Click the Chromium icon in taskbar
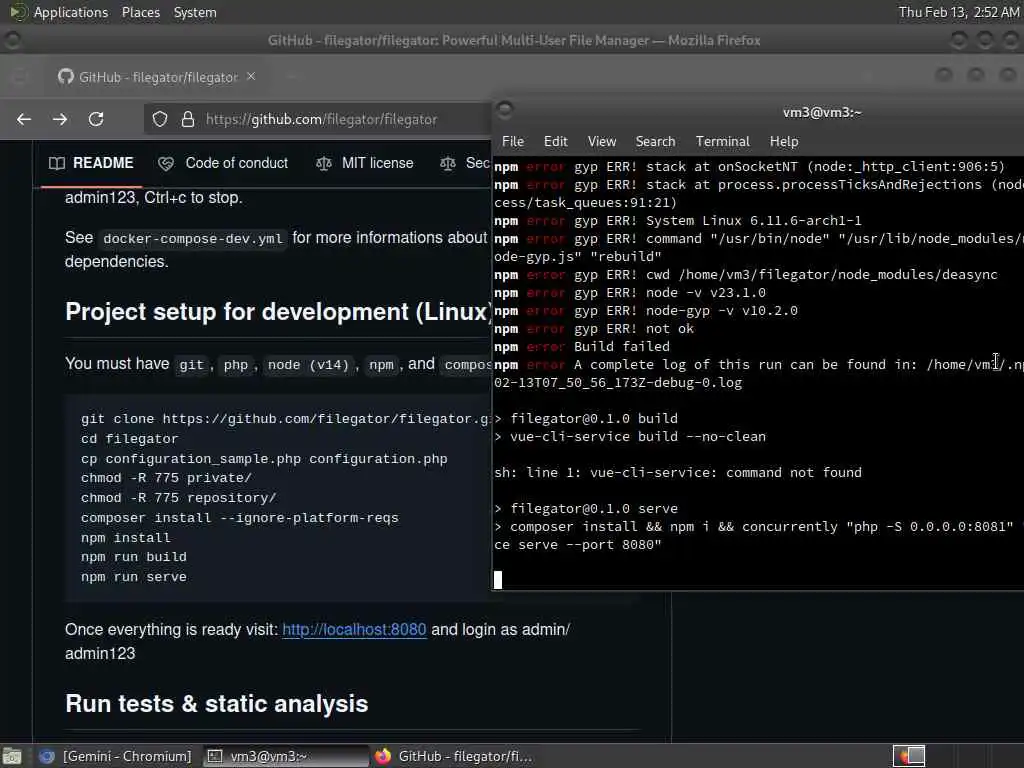1024x768 pixels. click(47, 756)
